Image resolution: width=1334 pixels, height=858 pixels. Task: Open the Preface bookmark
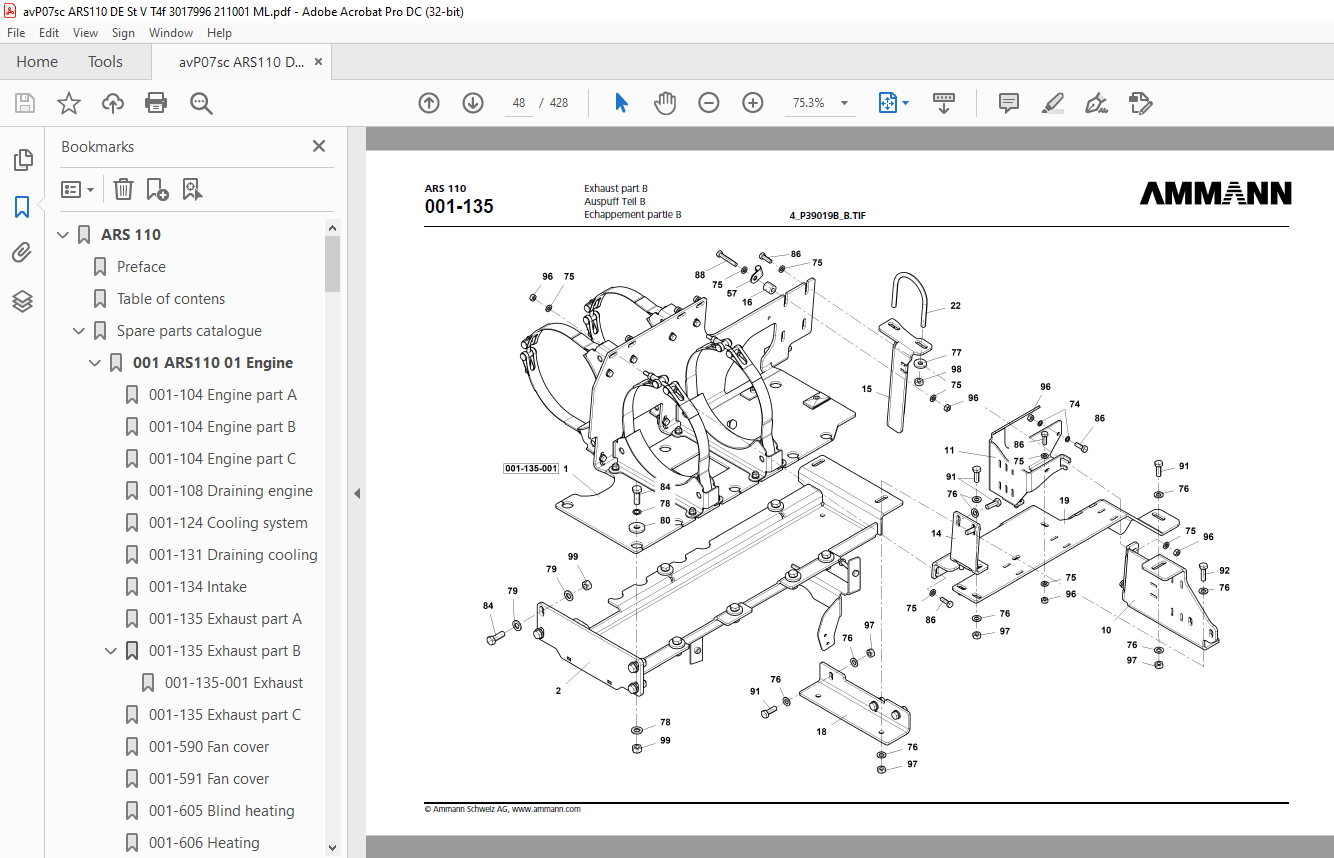(141, 267)
